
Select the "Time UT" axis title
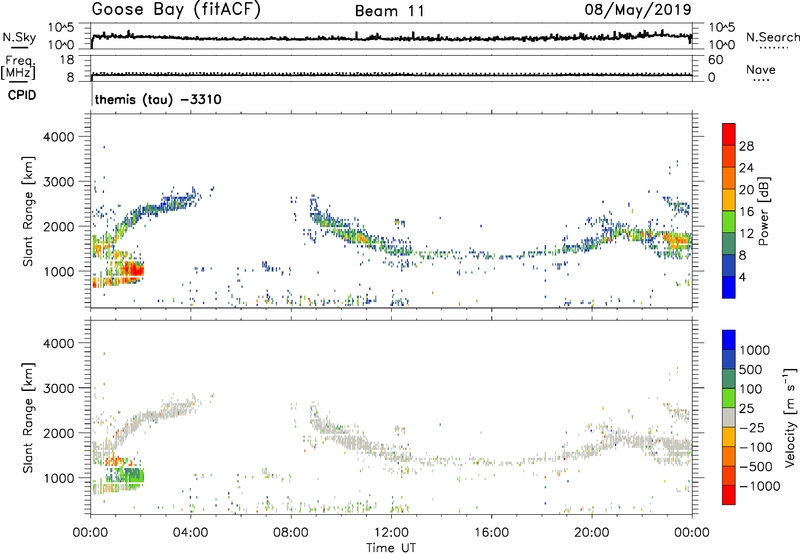pos(391,548)
